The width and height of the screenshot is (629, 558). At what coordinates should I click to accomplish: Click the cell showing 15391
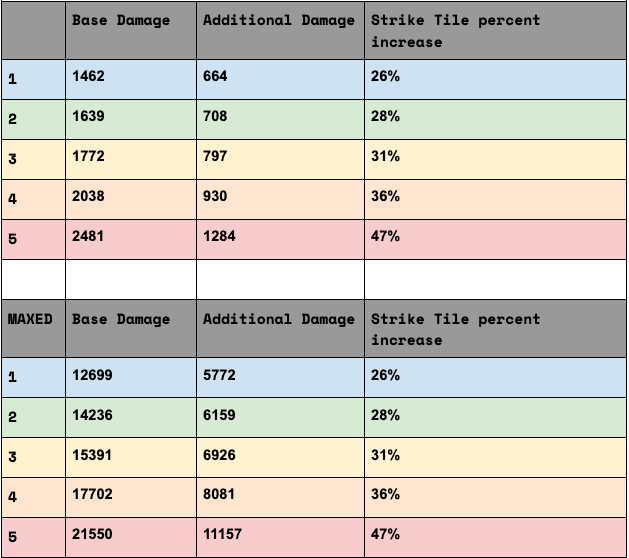pyautogui.click(x=131, y=457)
